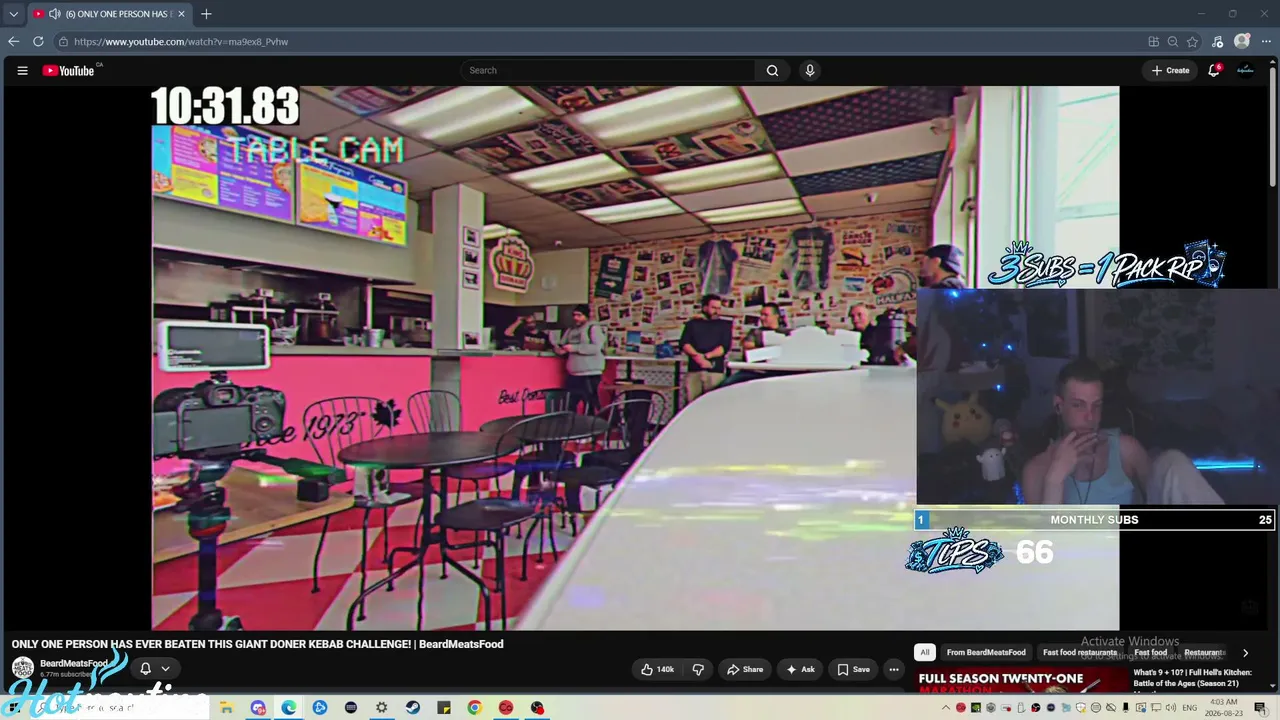Show more filter chips with right arrow
This screenshot has width=1280, height=720.
point(1245,653)
